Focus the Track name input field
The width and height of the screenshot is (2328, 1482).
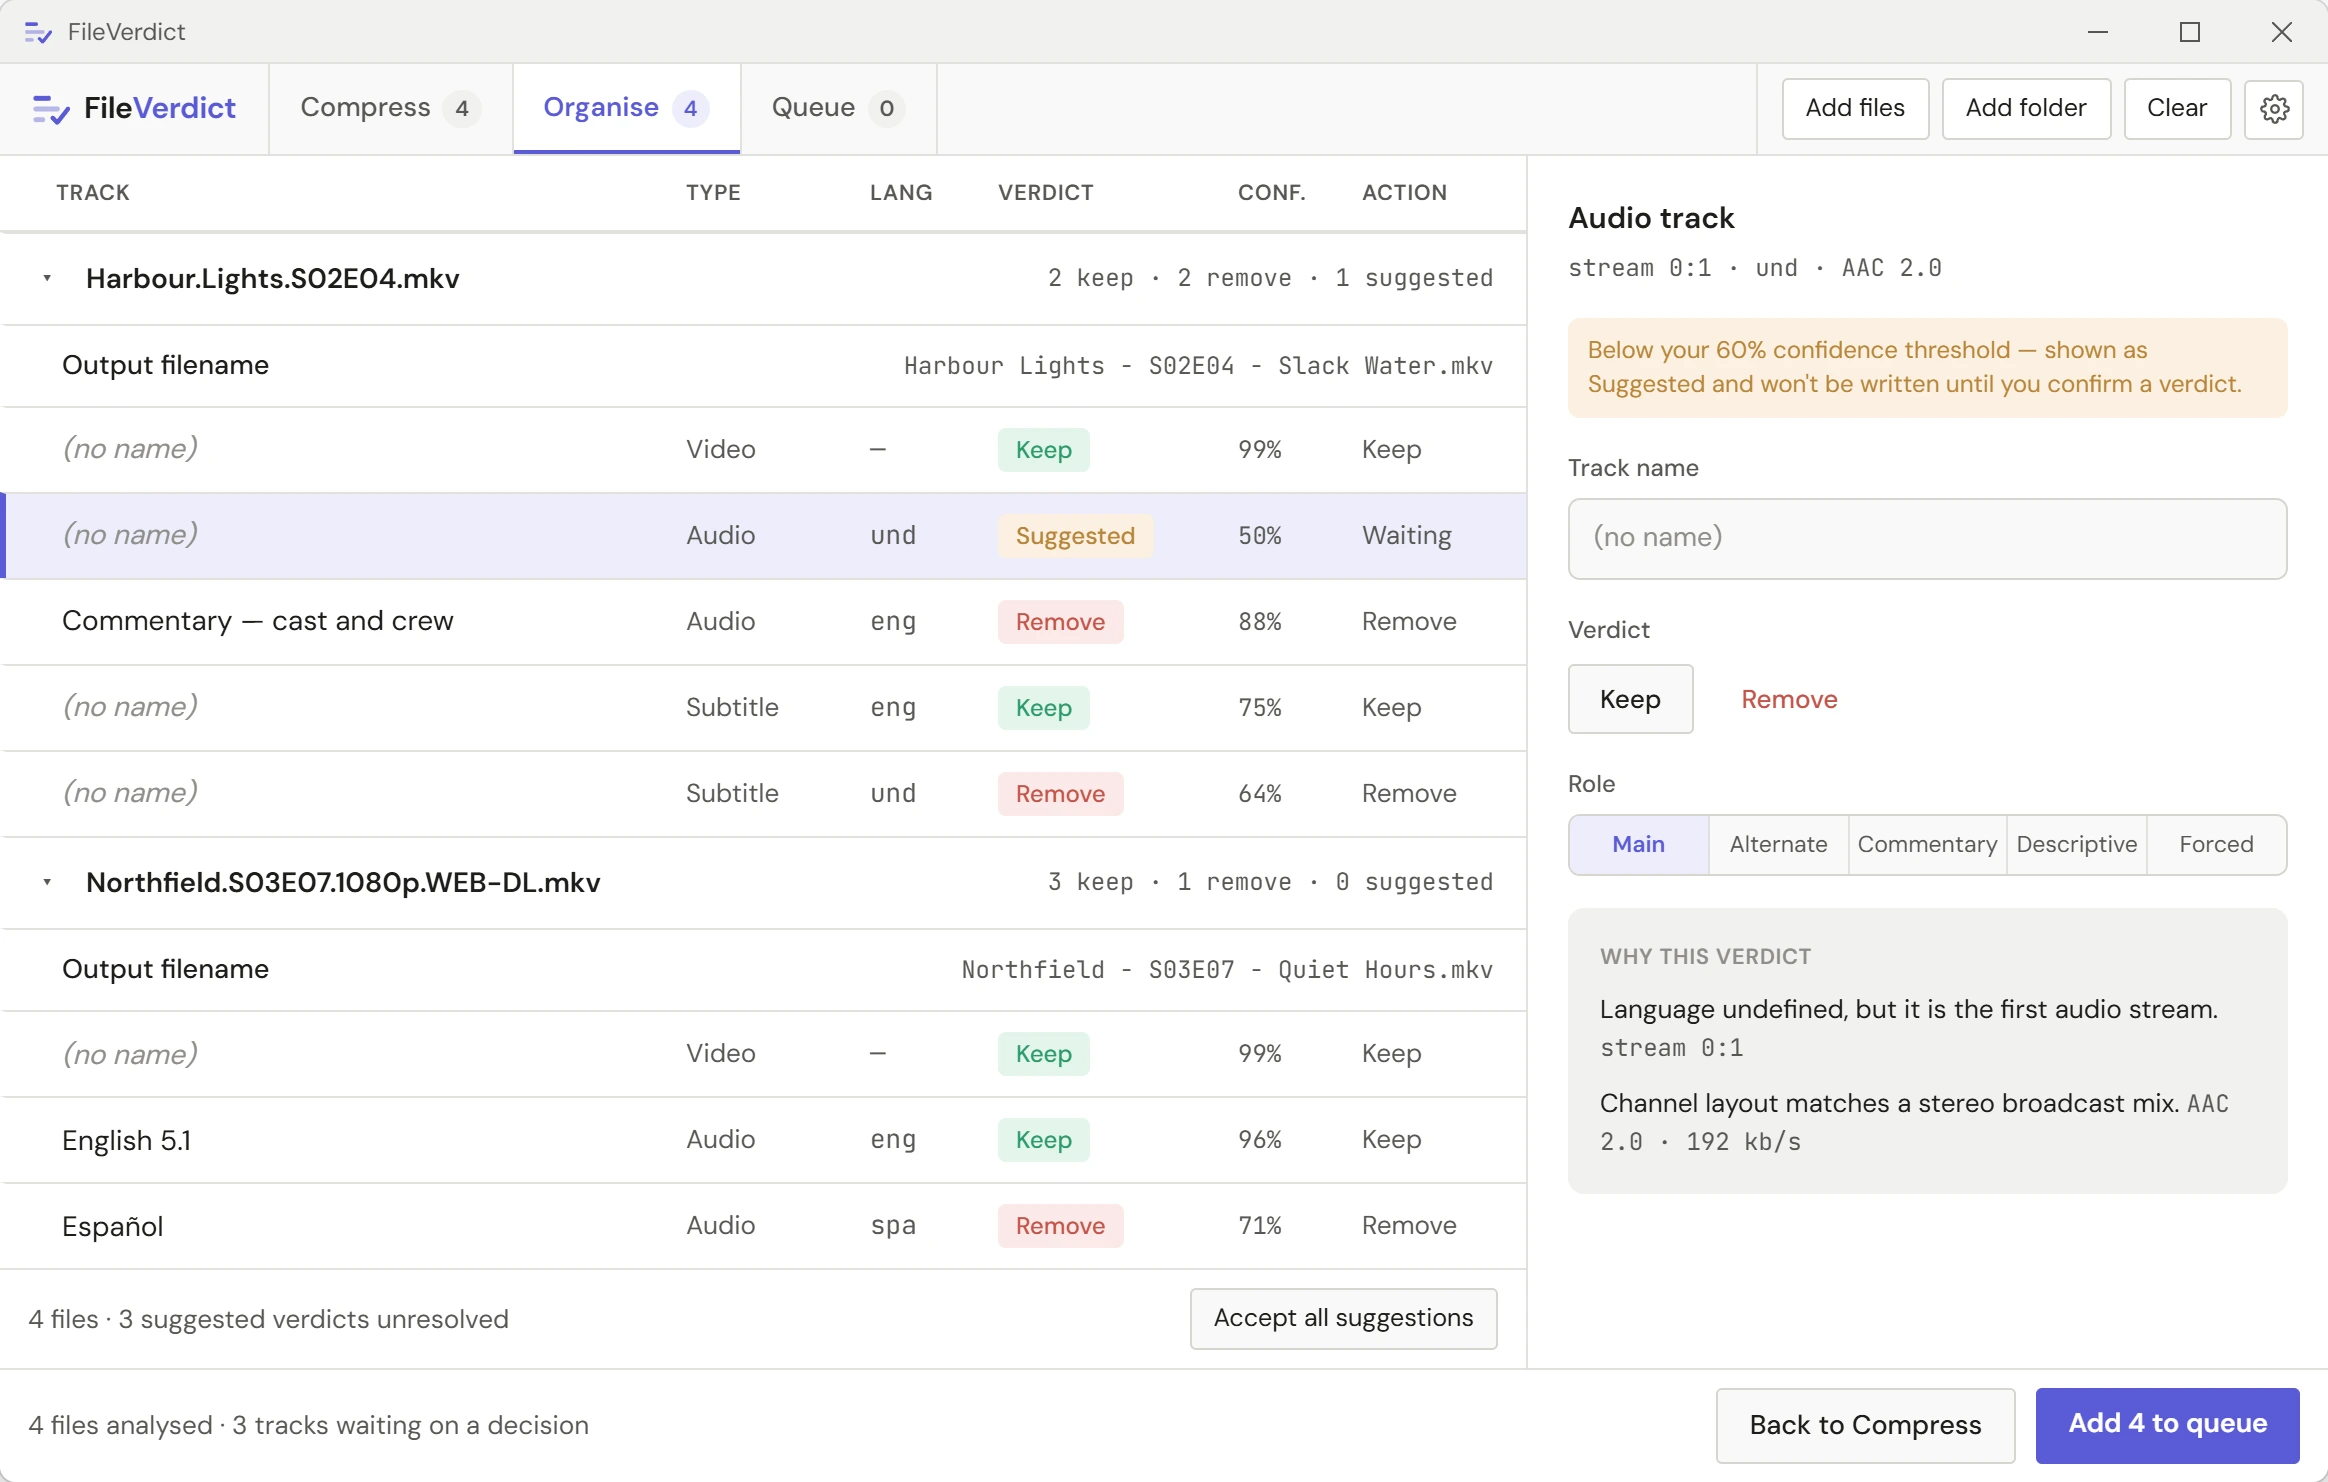click(1927, 538)
